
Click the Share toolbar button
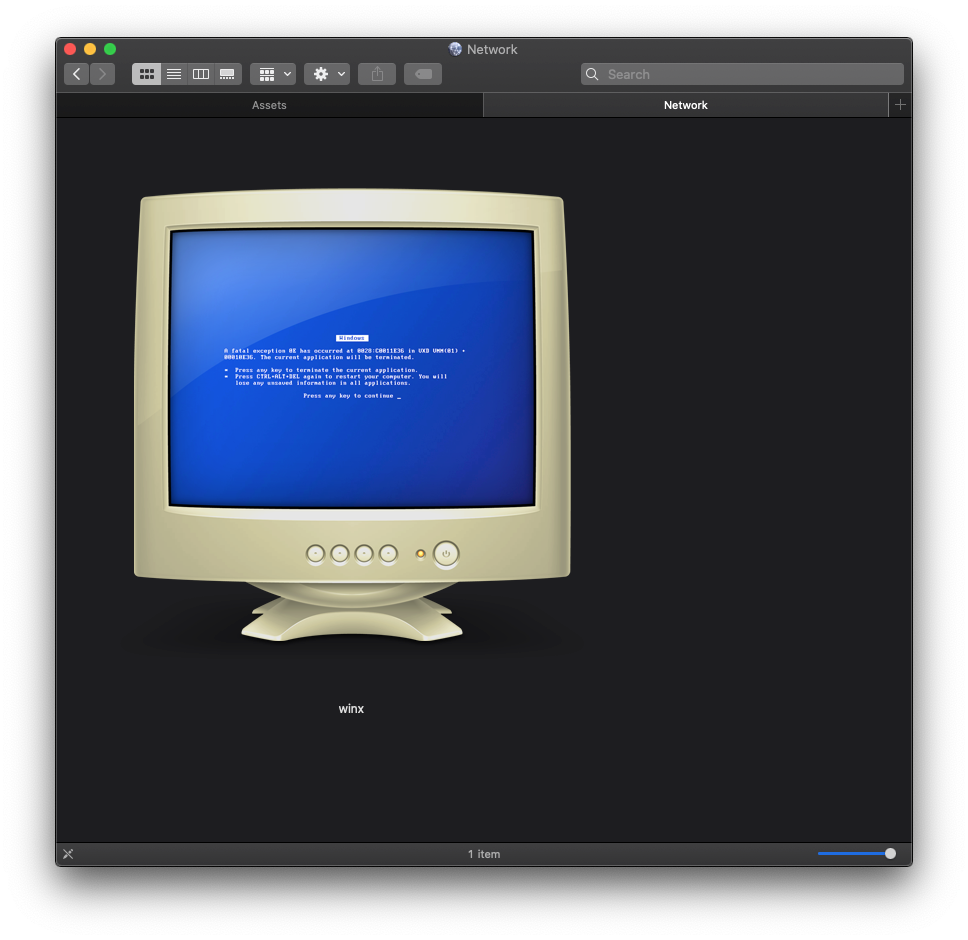pyautogui.click(x=377, y=74)
